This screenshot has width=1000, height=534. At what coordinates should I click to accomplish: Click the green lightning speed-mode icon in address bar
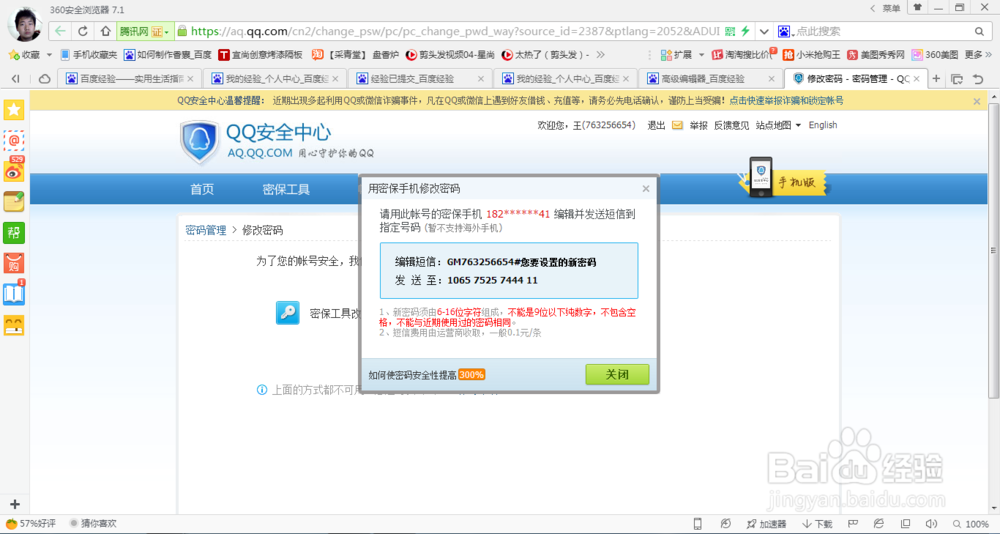[745, 31]
